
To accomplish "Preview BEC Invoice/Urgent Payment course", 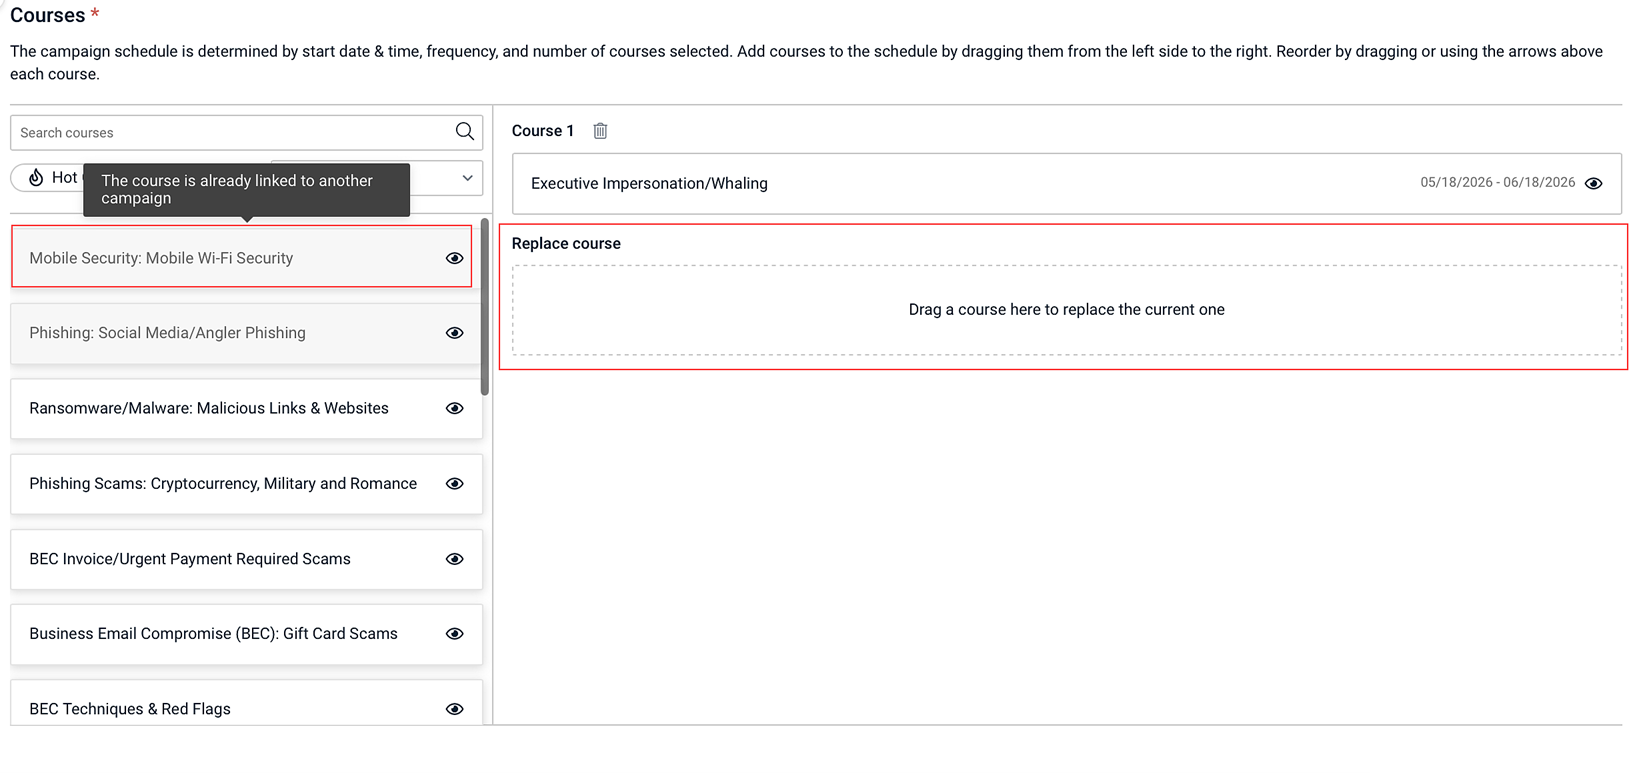I will pyautogui.click(x=454, y=559).
